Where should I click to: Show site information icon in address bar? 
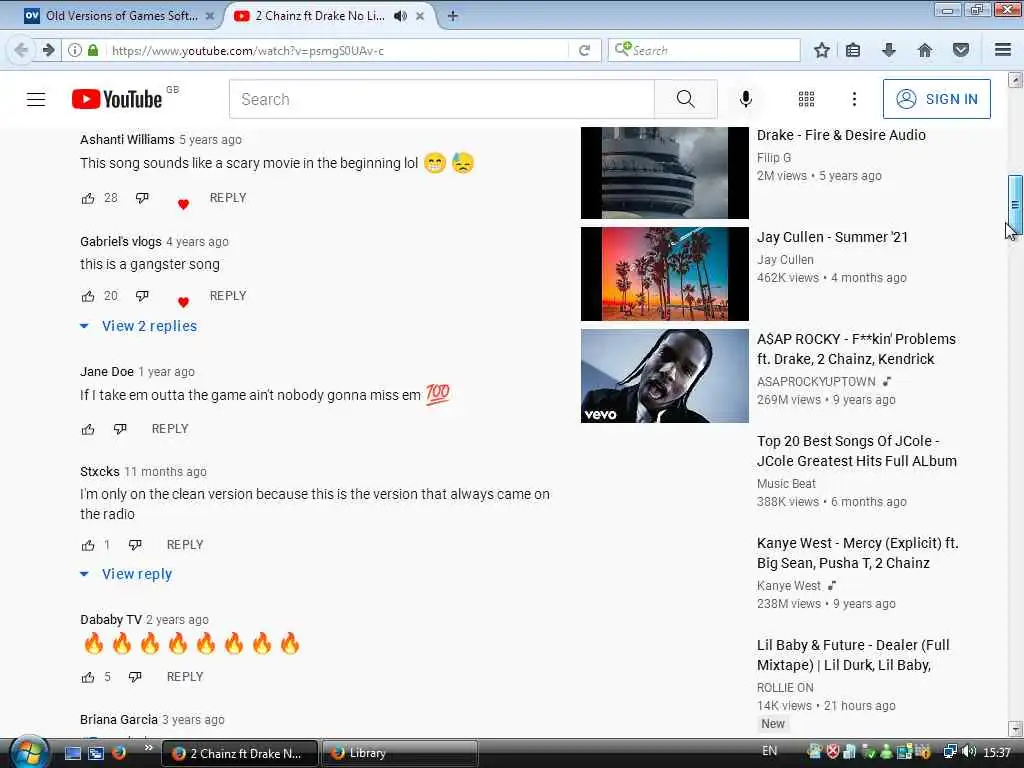[x=75, y=50]
